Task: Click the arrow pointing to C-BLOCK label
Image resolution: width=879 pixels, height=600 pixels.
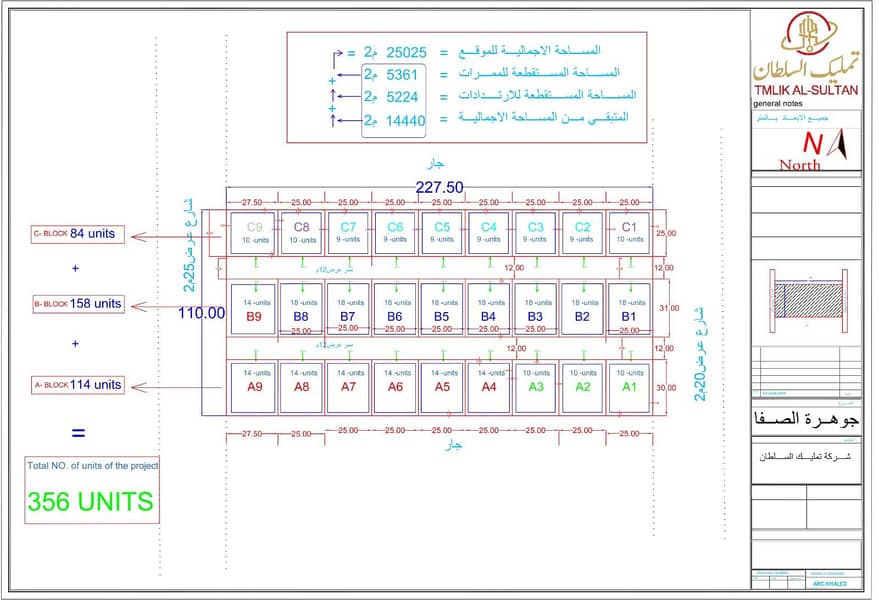Action: pyautogui.click(x=175, y=237)
